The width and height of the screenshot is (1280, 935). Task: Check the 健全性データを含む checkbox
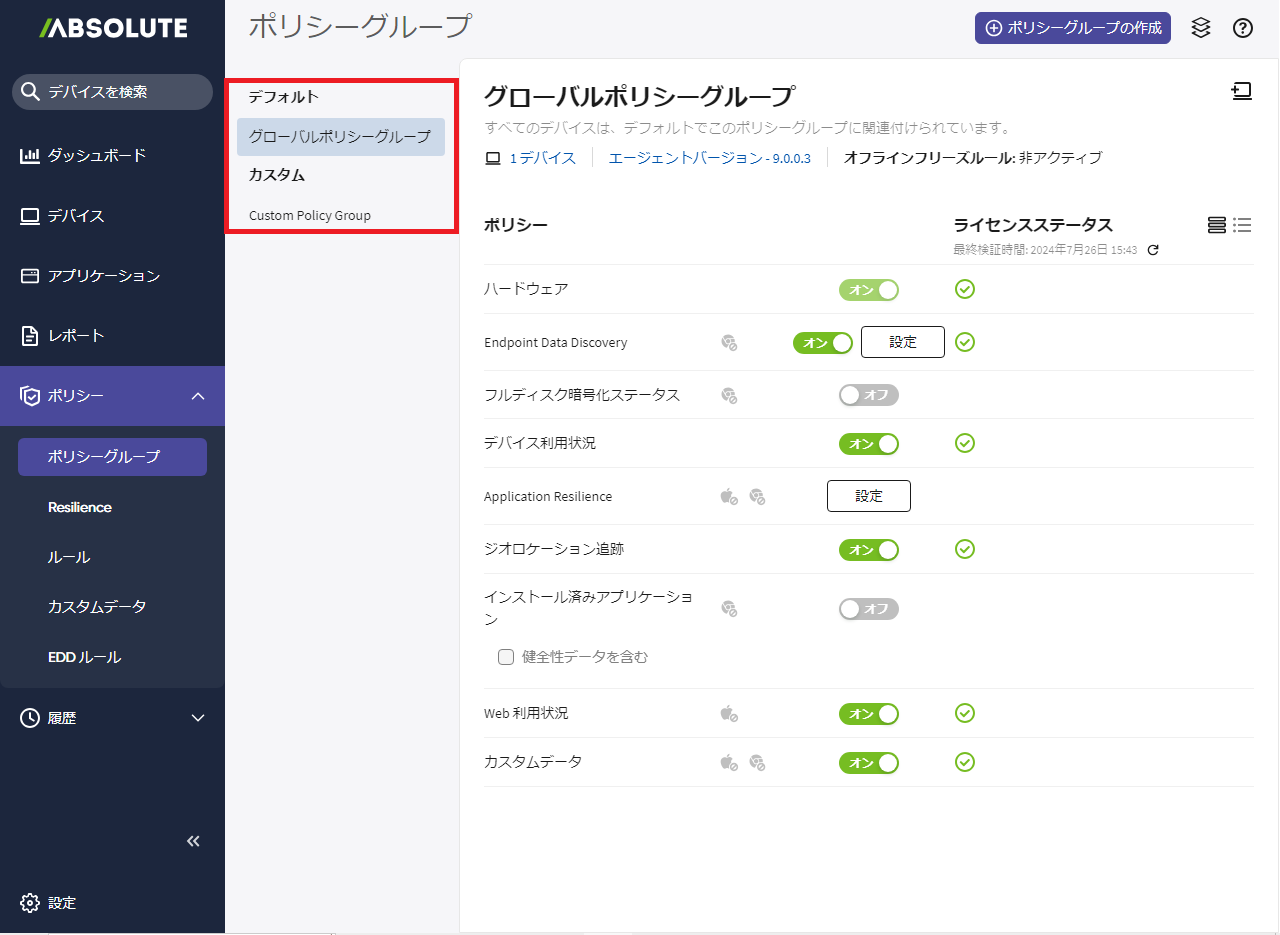pos(506,657)
